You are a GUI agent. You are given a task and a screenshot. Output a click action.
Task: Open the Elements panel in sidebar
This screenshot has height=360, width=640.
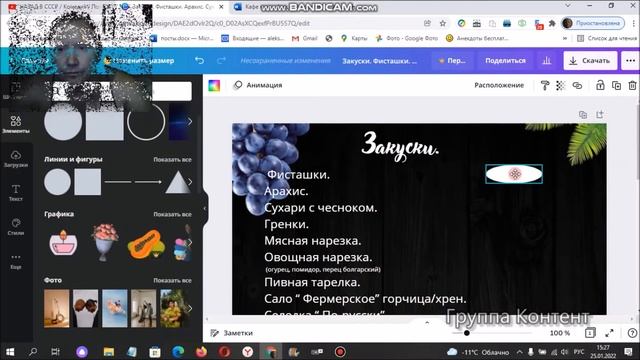16,124
